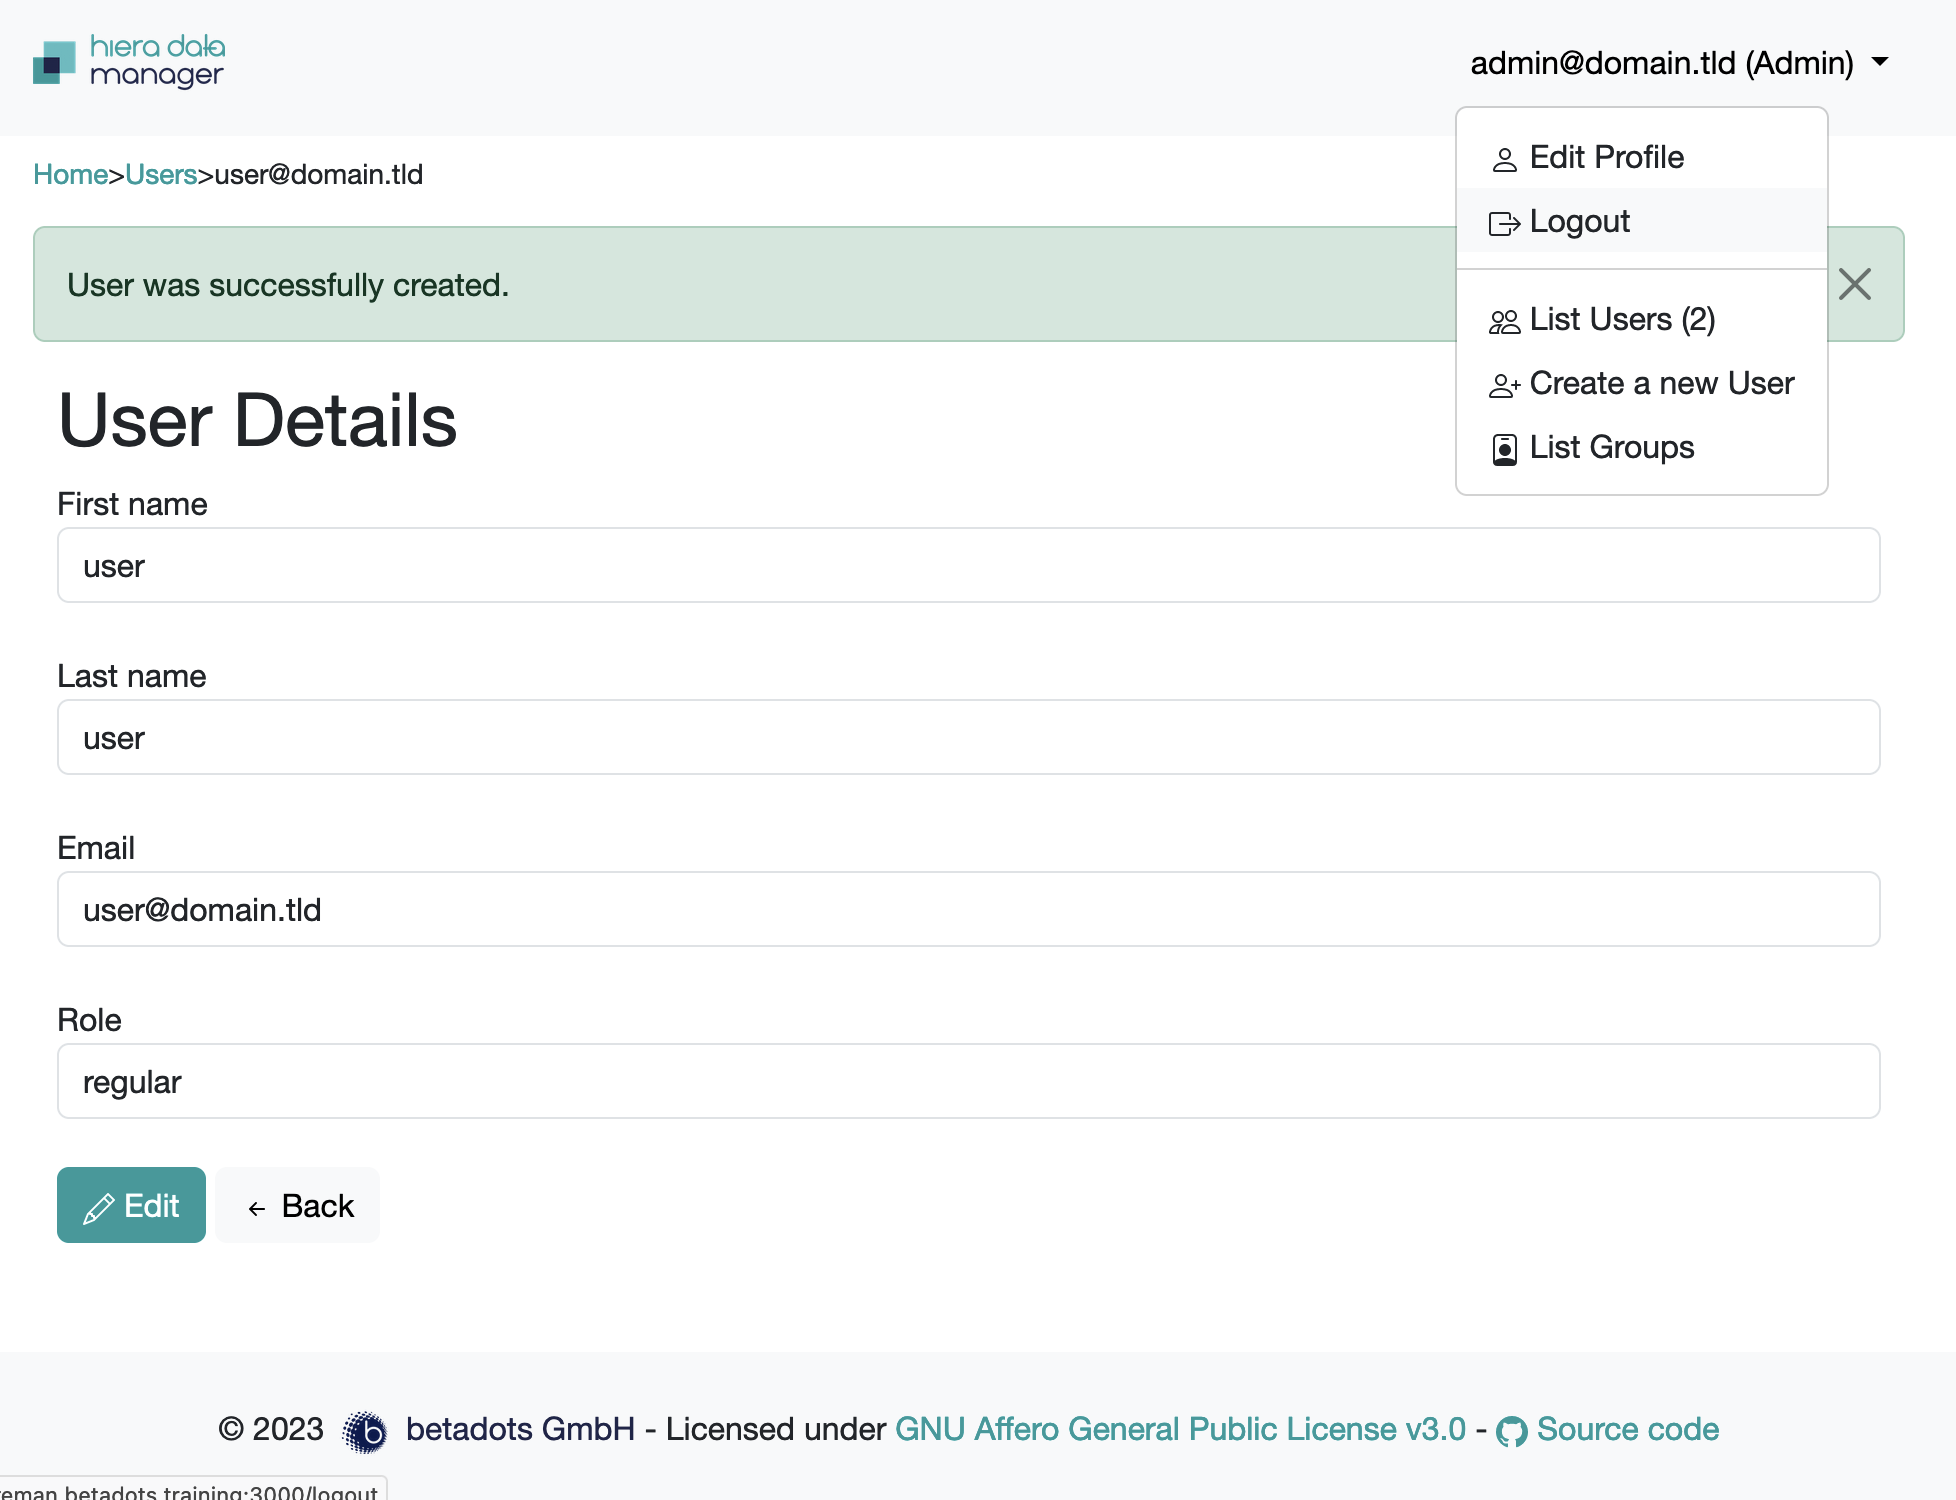1956x1500 pixels.
Task: Choose Logout in the account menu
Action: click(1641, 221)
